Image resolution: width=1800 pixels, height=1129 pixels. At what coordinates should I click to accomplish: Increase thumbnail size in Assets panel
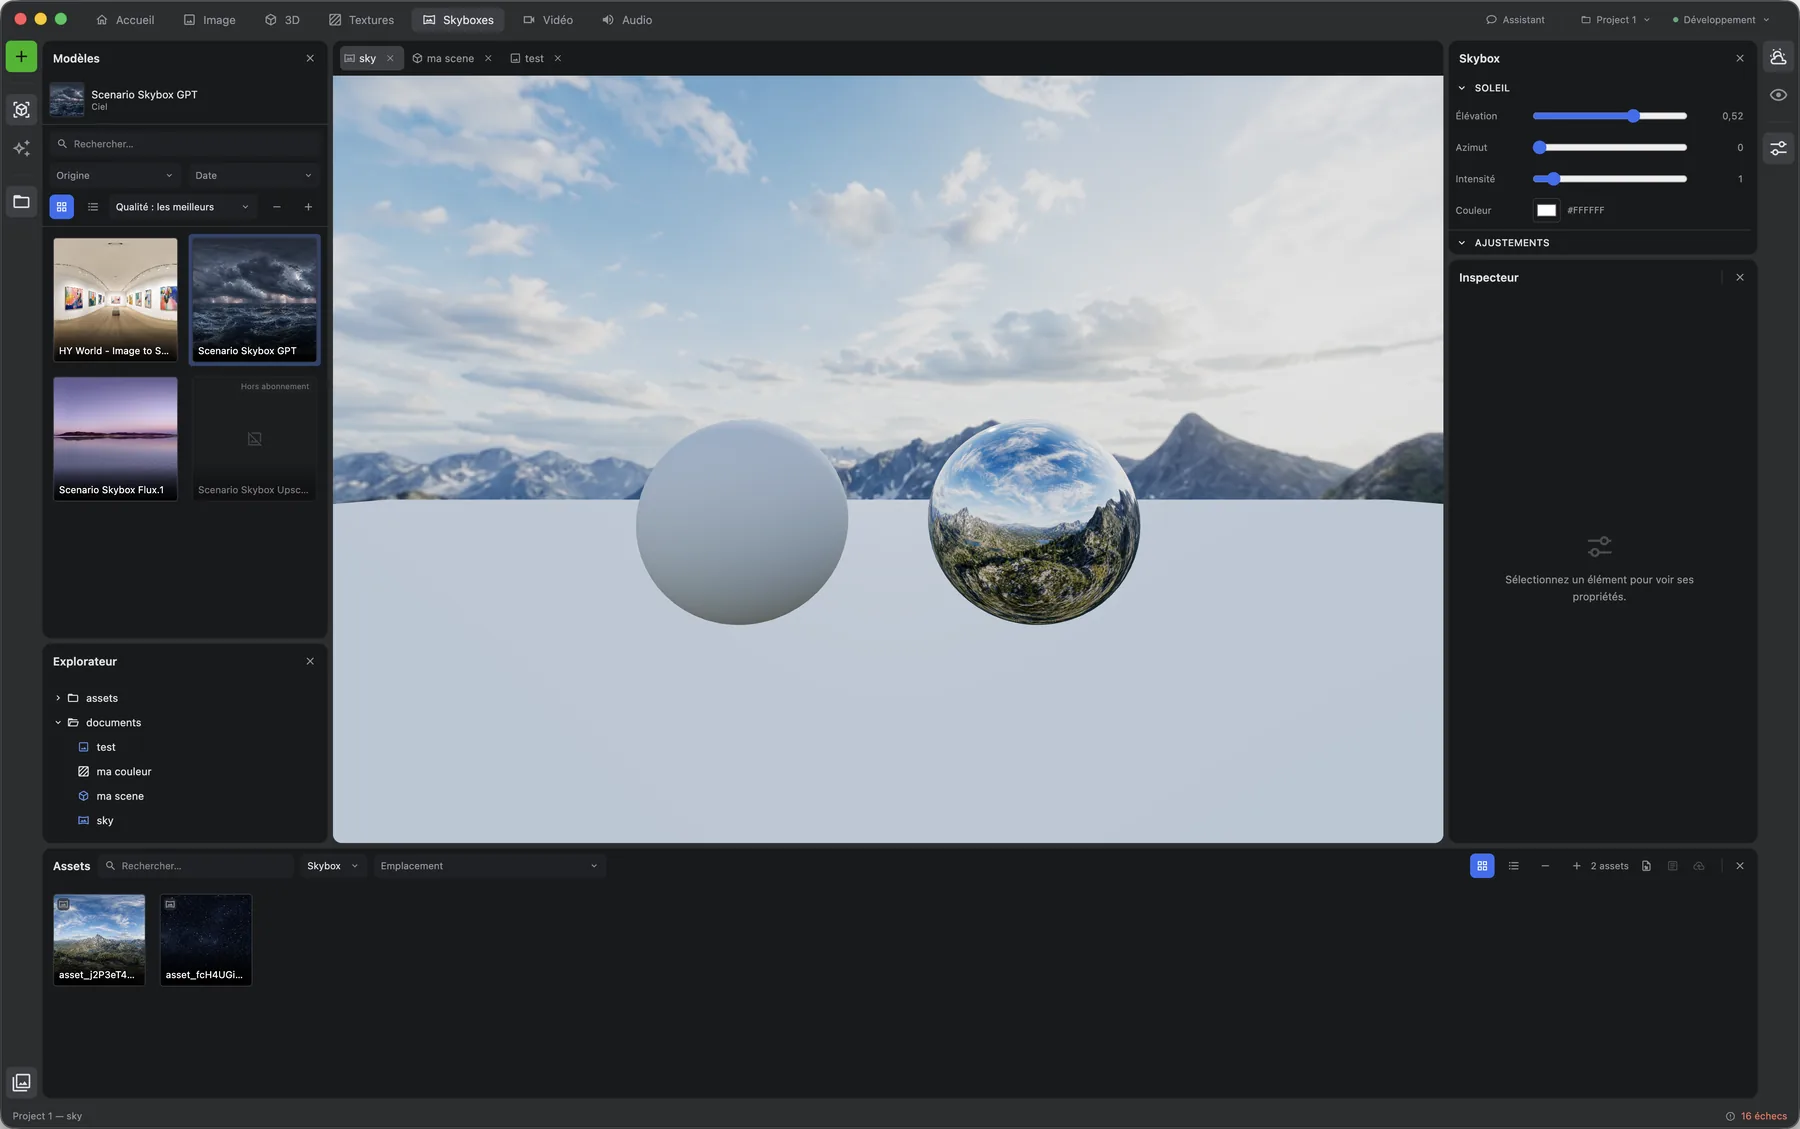[x=1576, y=866]
